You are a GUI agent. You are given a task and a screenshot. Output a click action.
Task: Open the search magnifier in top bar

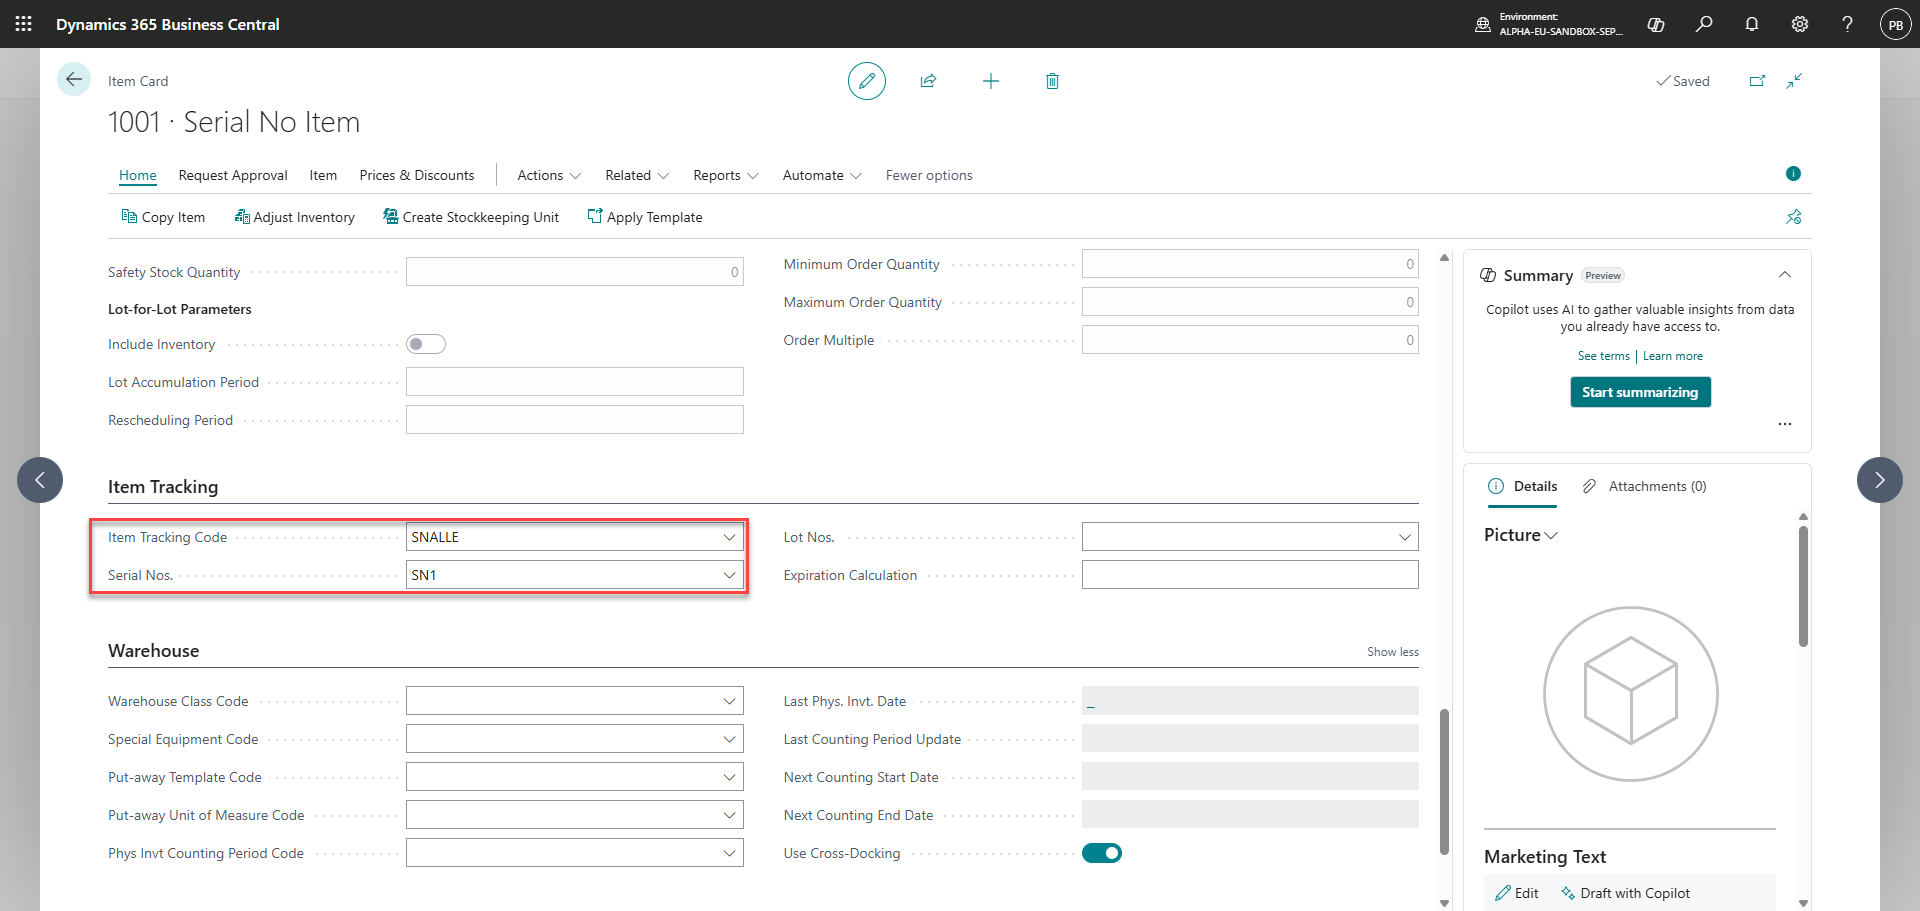coord(1704,24)
